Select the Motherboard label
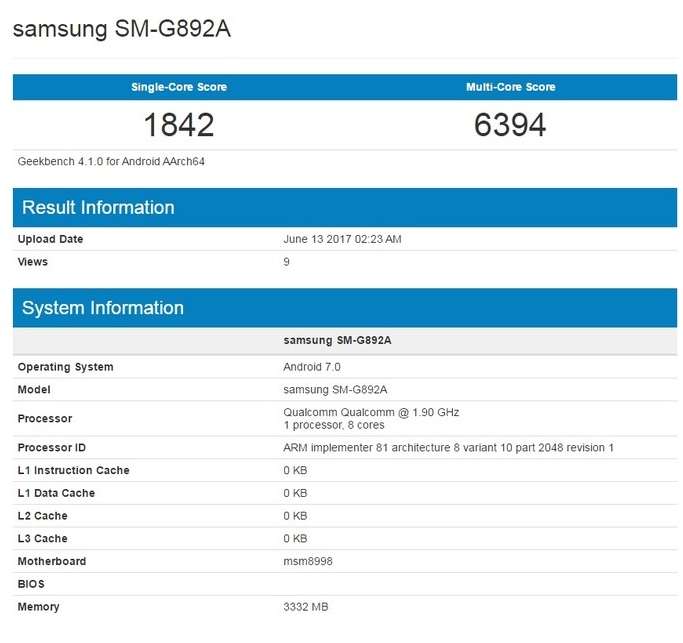This screenshot has height=643, width=683. [52, 561]
